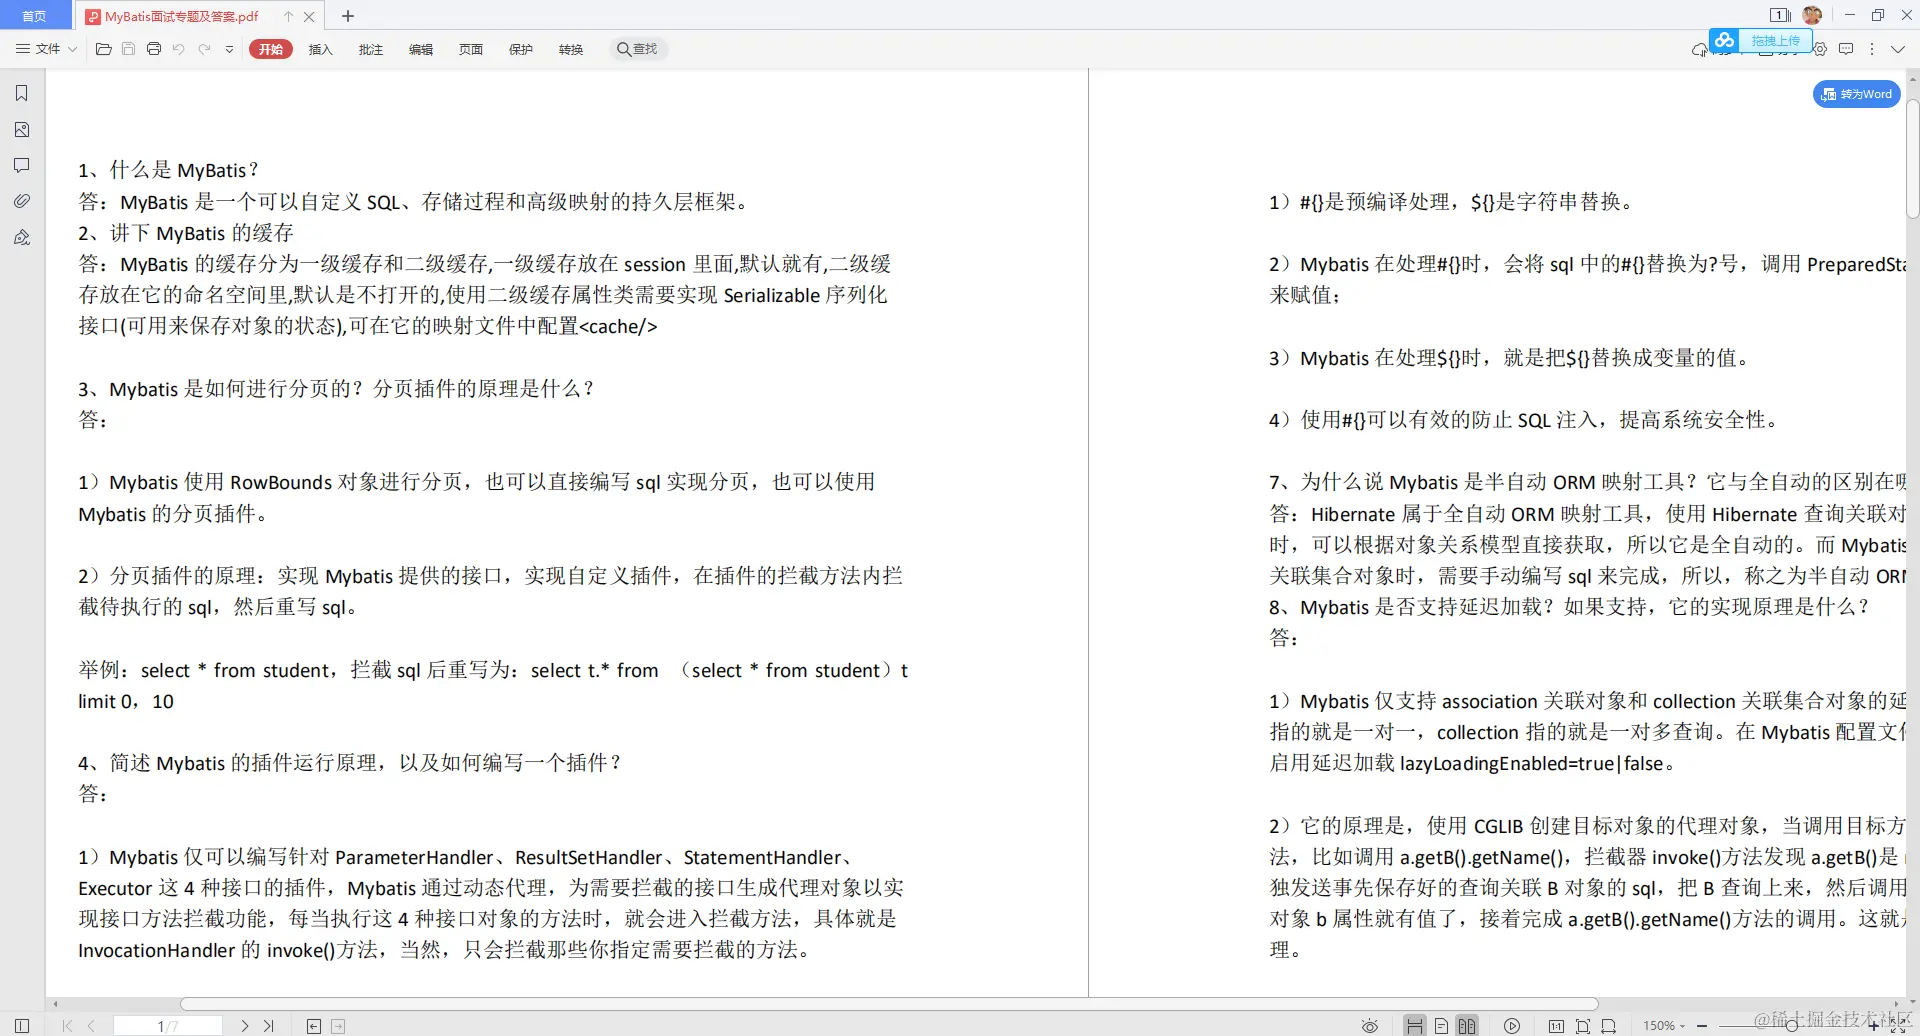Click the zoom slider handle
Screen dimensions: 1920x1036
tap(1792, 1026)
